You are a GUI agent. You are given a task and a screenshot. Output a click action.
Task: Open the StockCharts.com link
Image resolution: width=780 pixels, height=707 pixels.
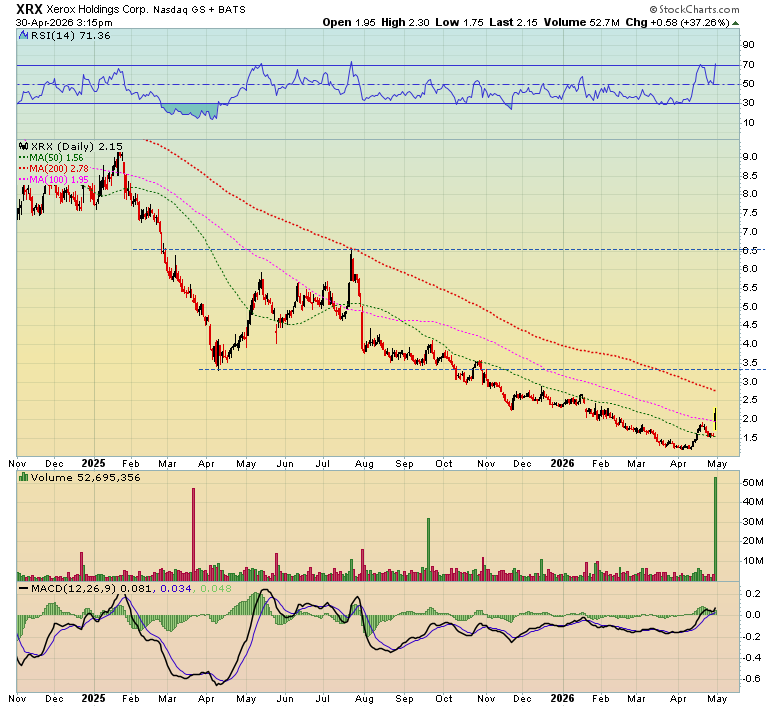click(699, 9)
